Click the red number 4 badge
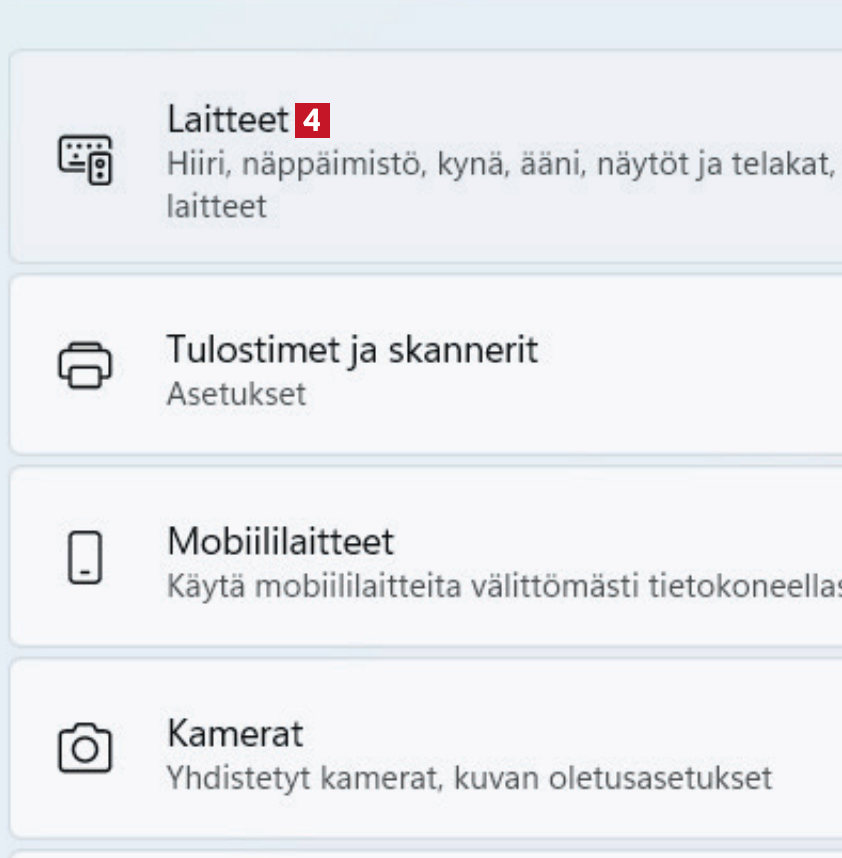842x858 pixels. pos(312,122)
